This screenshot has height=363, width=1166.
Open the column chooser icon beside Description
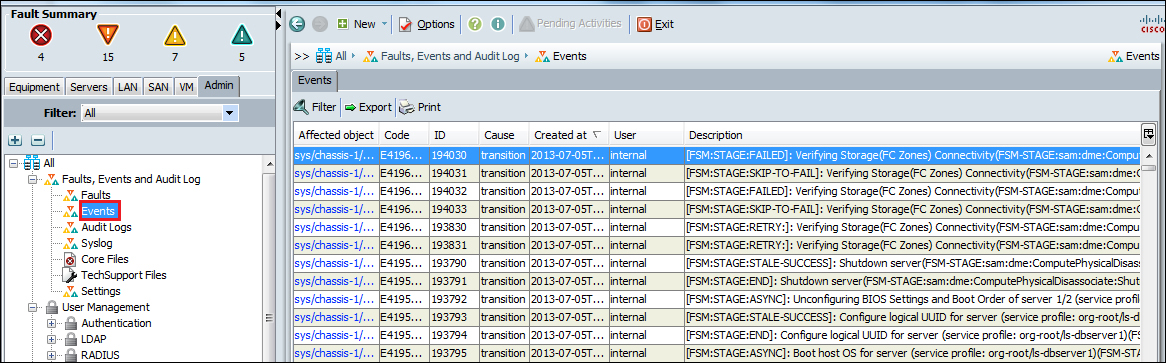(x=1149, y=134)
